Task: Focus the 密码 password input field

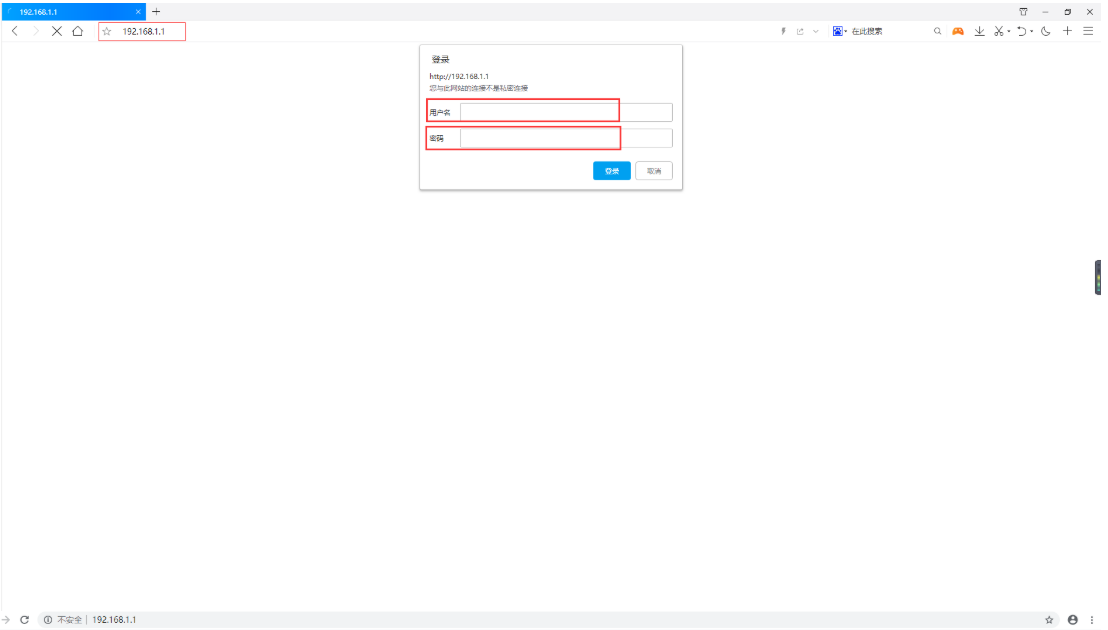Action: (565, 138)
